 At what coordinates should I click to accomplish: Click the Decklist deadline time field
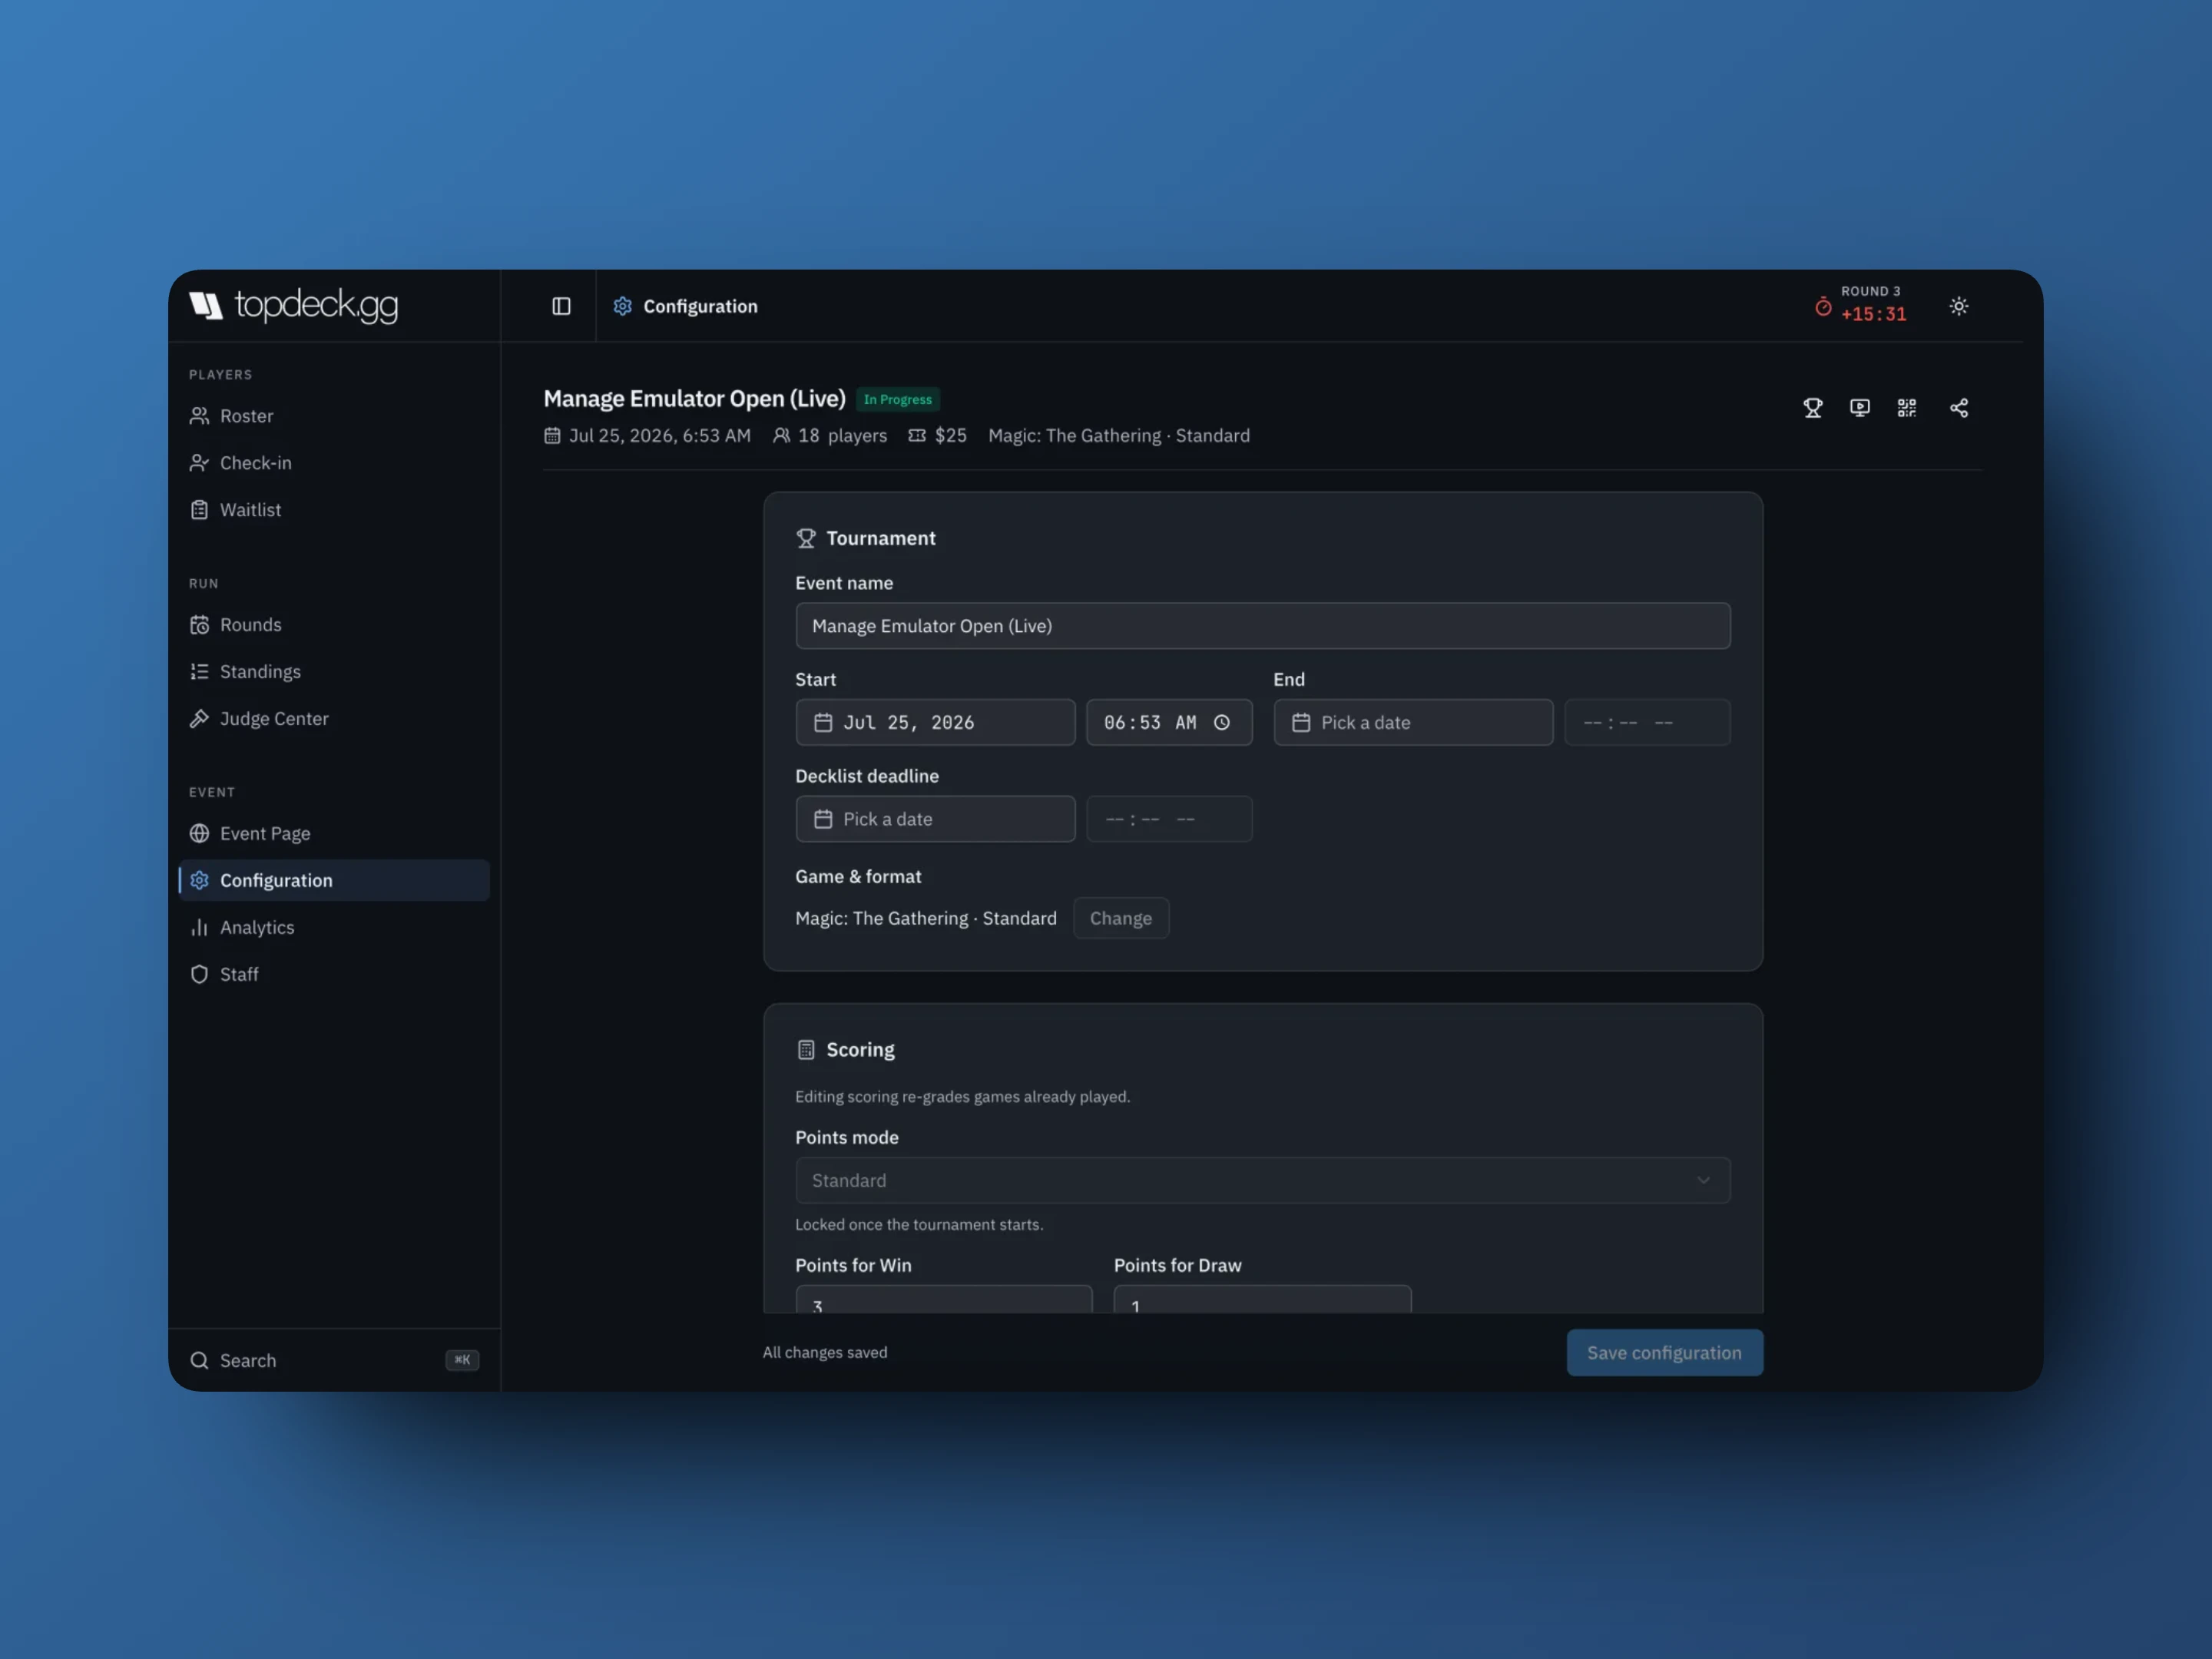1168,819
